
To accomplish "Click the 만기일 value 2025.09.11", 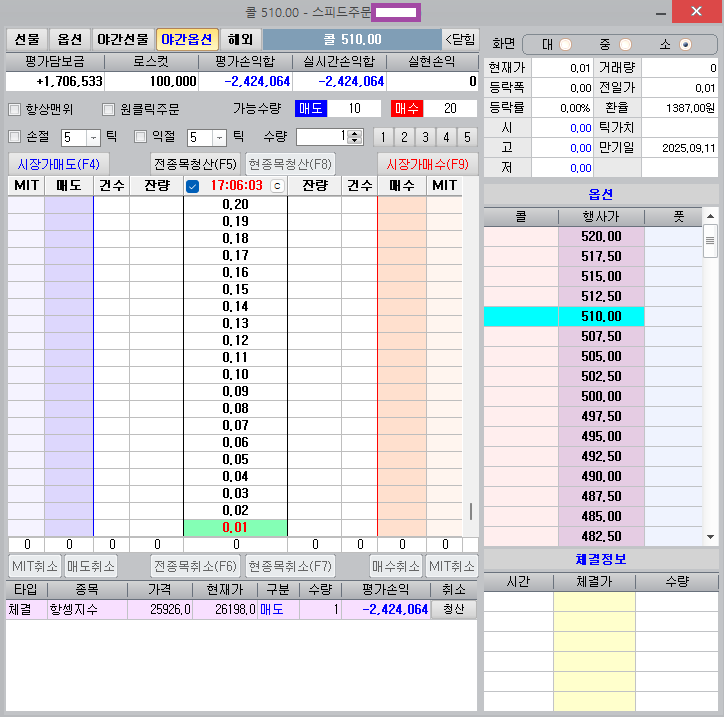I will (680, 148).
